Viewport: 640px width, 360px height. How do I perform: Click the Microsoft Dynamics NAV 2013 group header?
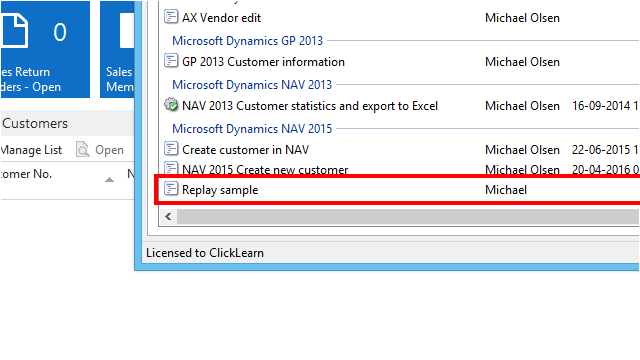[x=252, y=85]
